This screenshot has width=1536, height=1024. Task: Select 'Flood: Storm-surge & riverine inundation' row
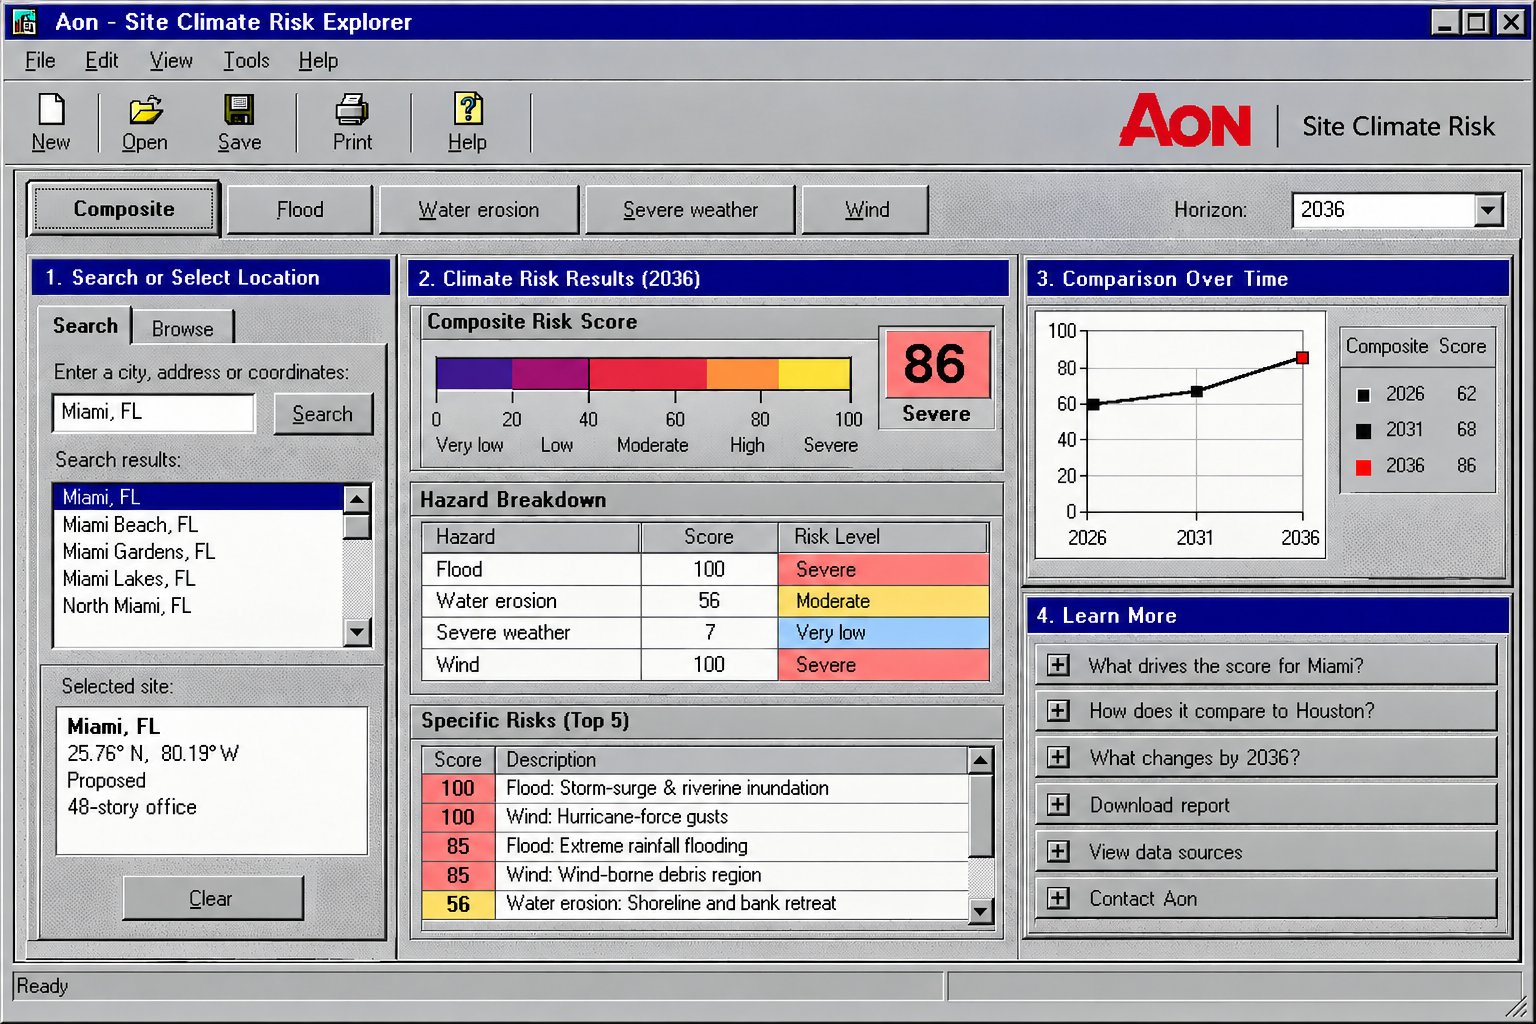click(x=695, y=788)
